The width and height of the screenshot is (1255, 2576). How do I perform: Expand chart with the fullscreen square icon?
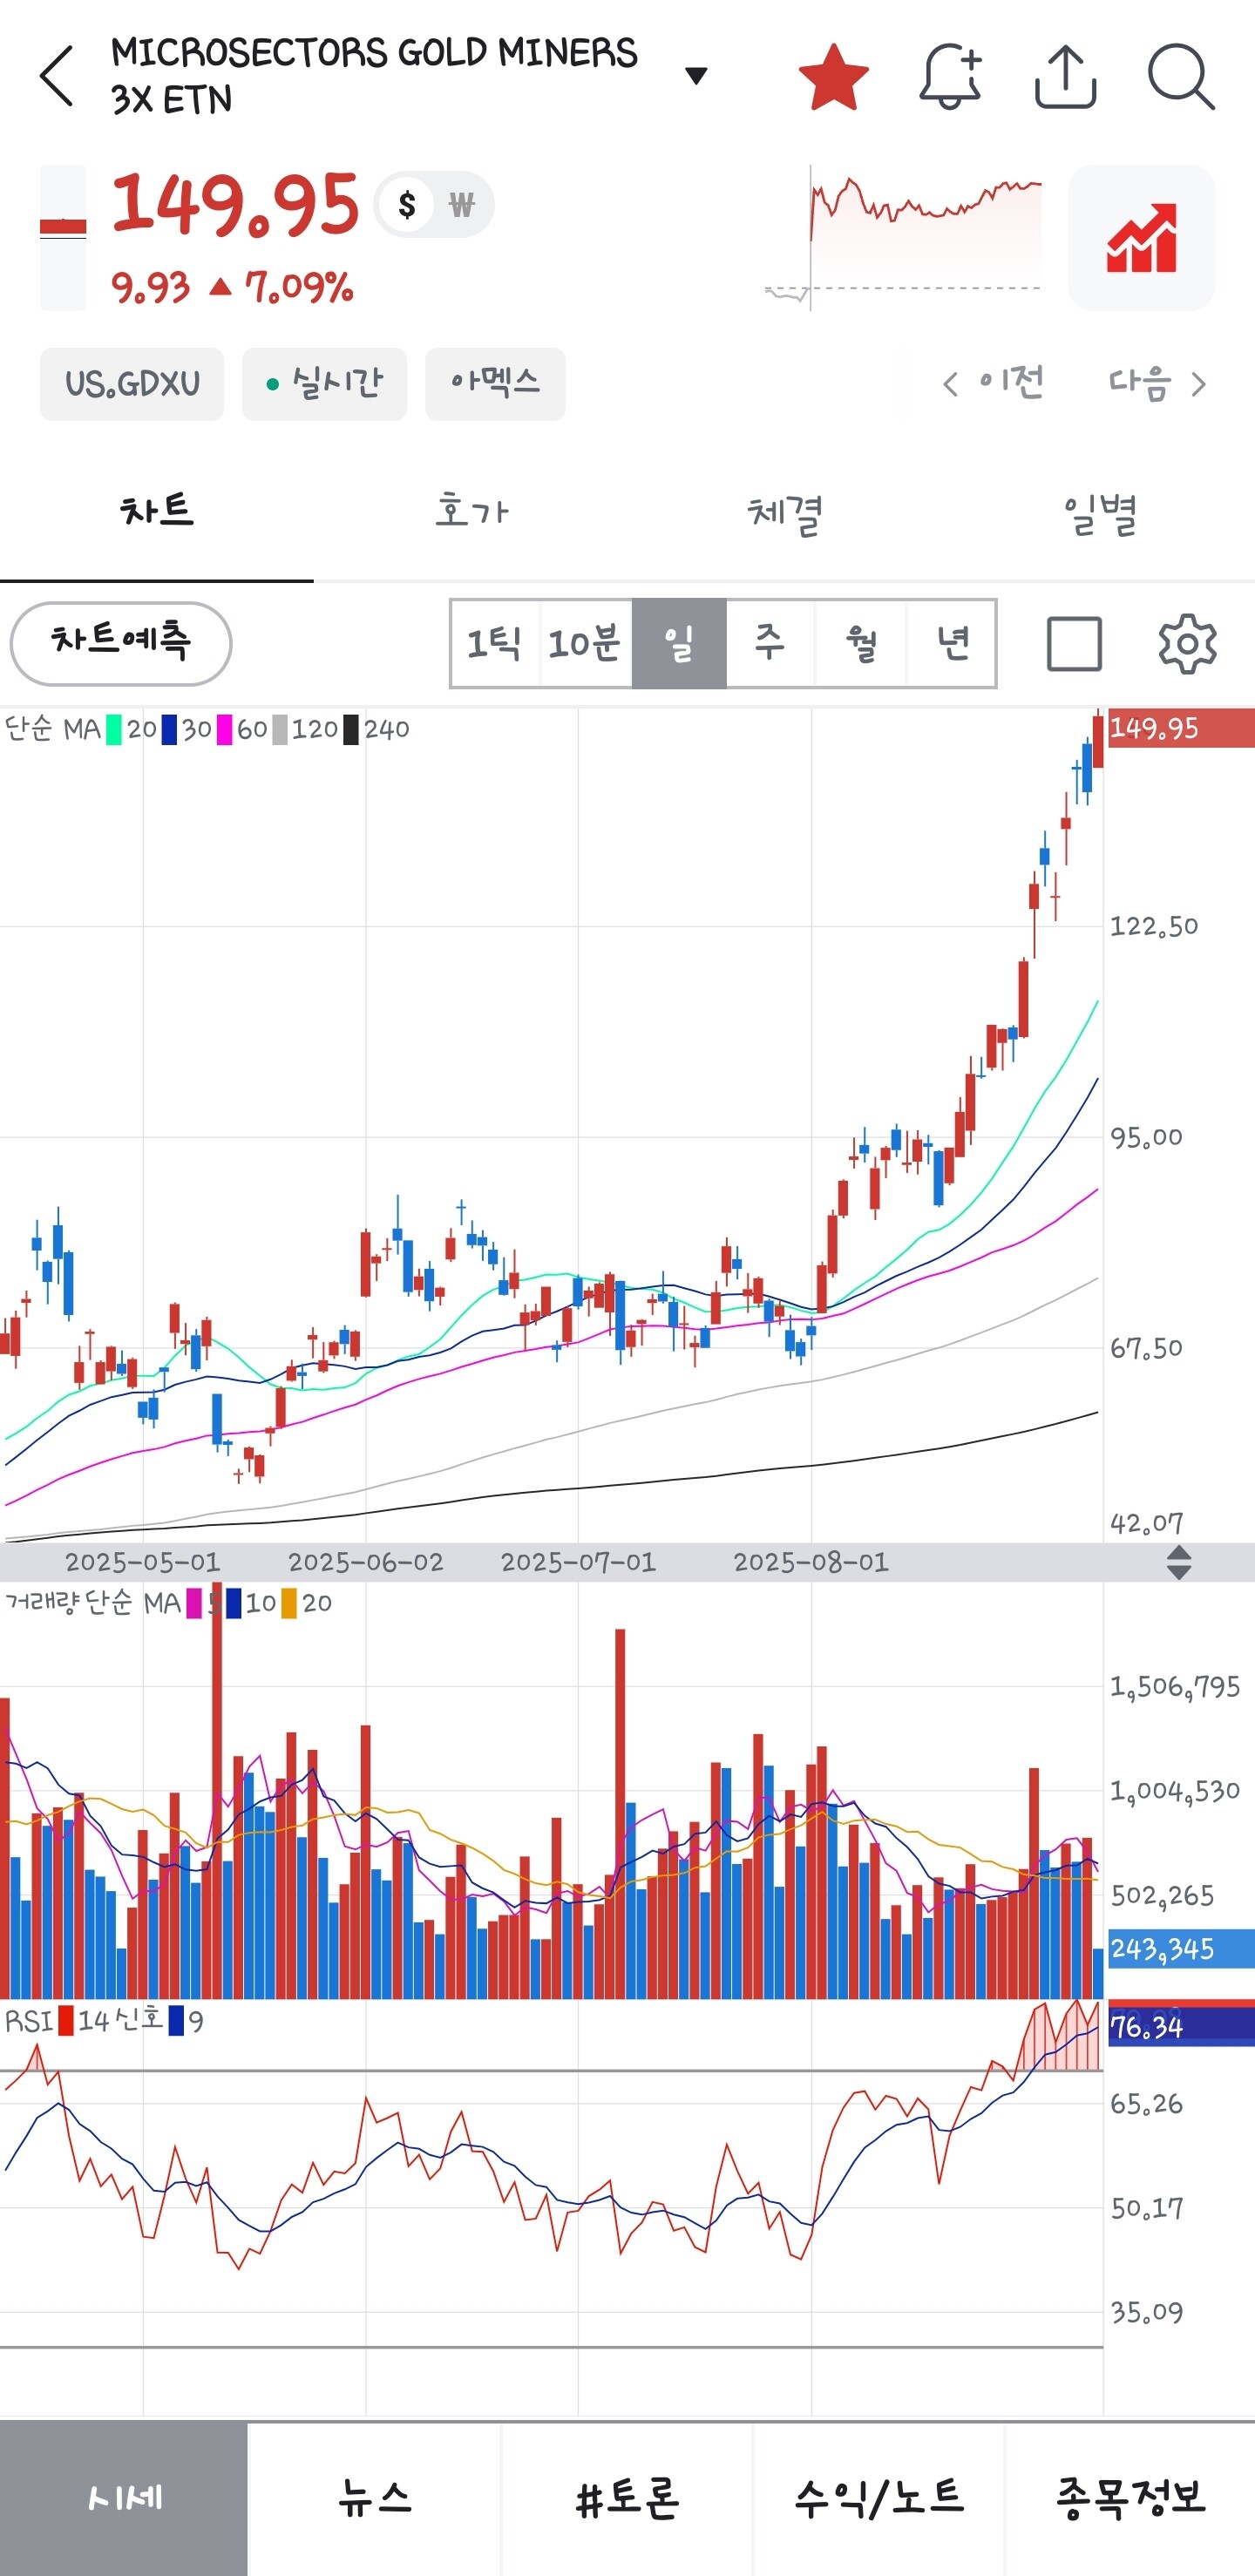(1074, 643)
